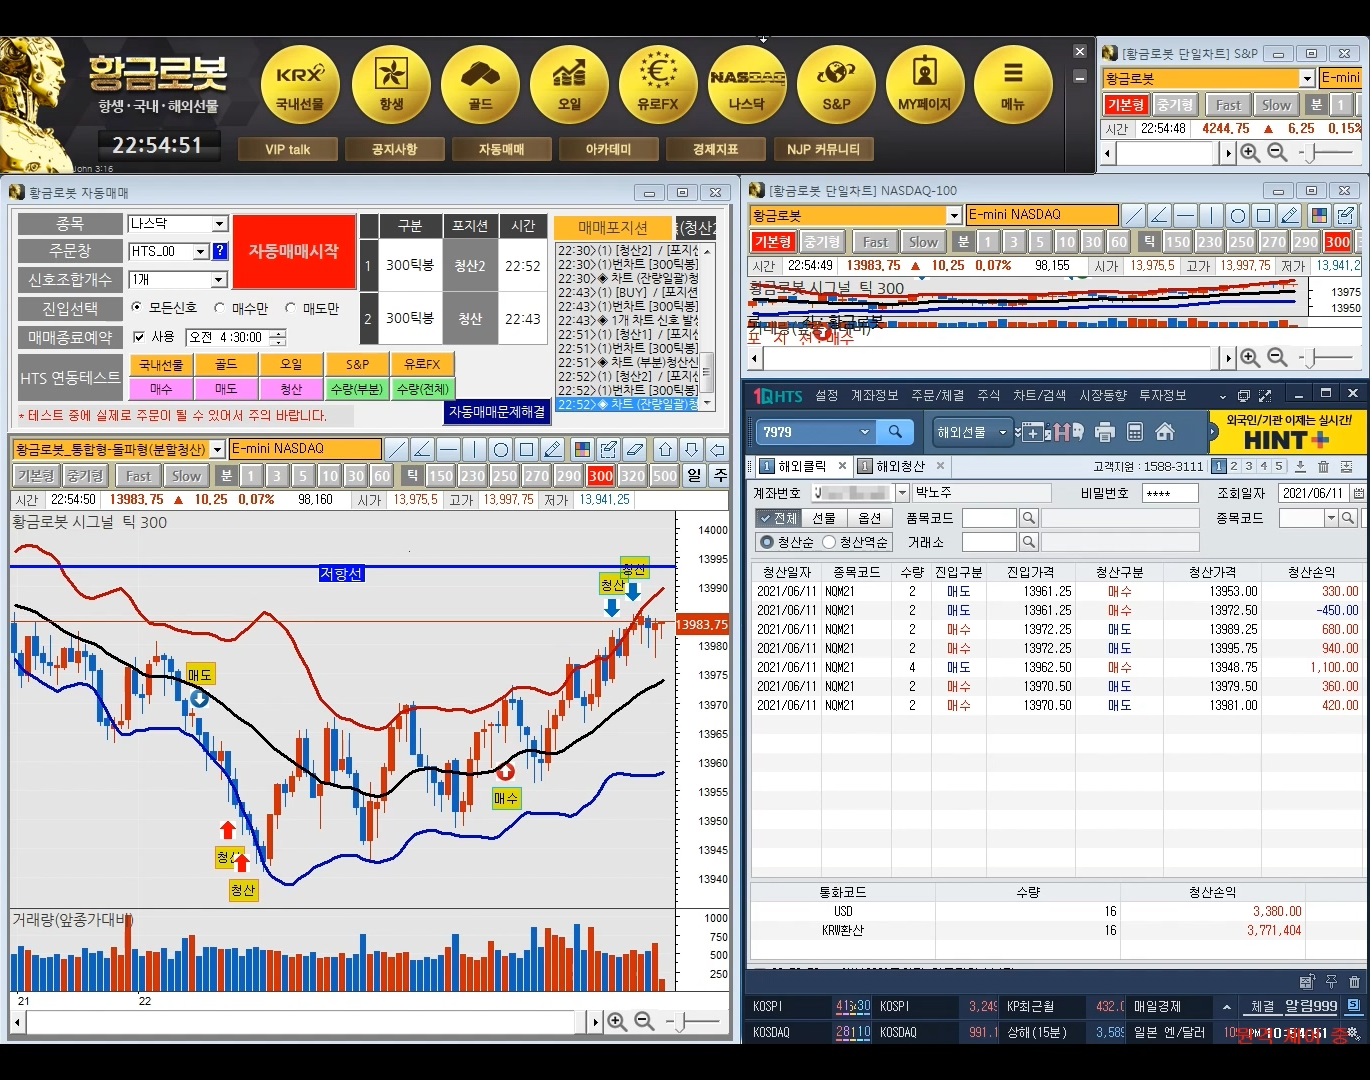Open 설정 menu in 1Q HTS
Screen dimensions: 1372x1080
(826, 396)
